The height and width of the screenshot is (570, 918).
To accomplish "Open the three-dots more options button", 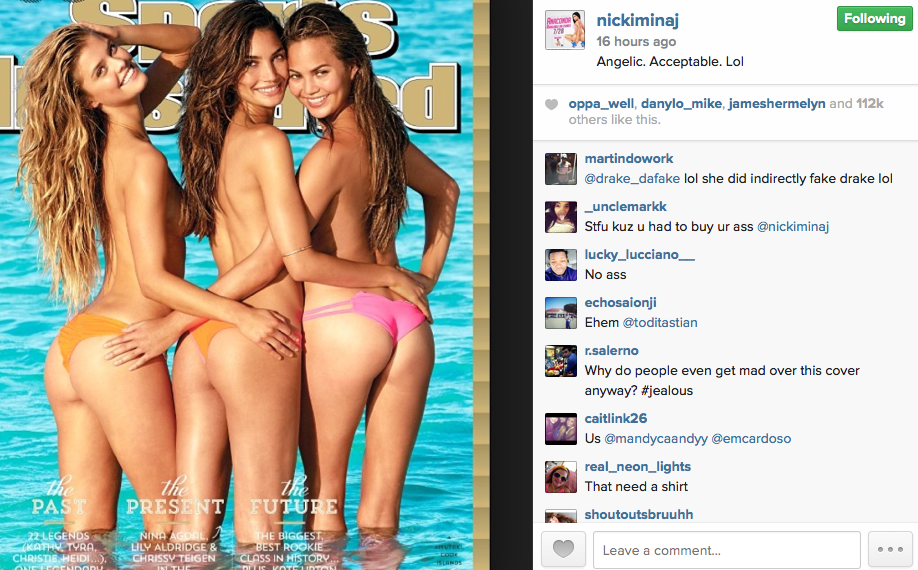I will point(890,550).
